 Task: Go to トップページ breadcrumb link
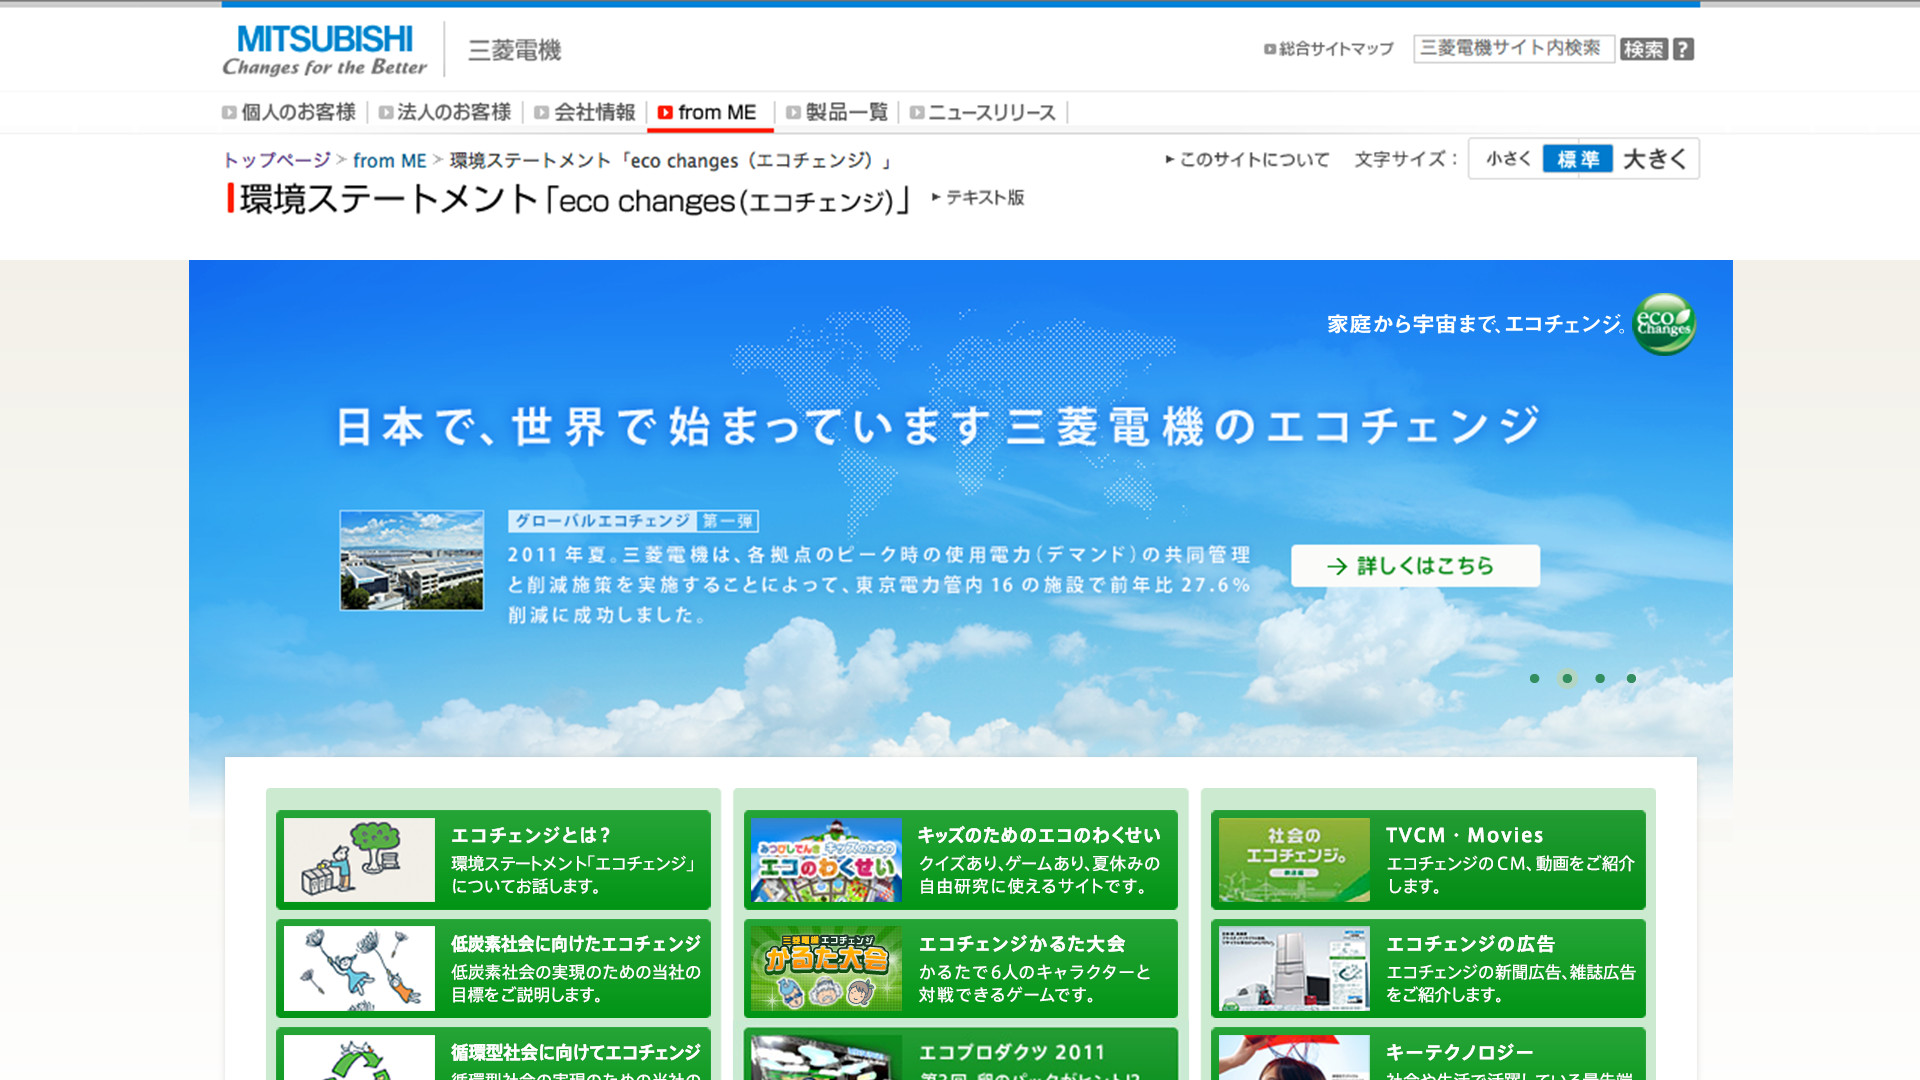click(x=277, y=160)
